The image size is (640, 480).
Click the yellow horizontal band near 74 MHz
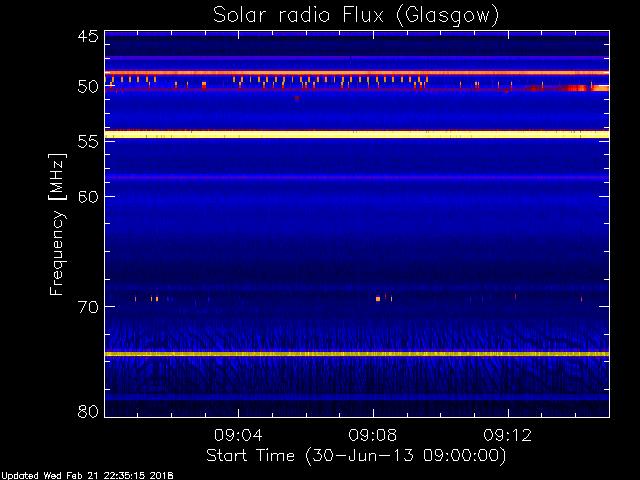(x=357, y=354)
